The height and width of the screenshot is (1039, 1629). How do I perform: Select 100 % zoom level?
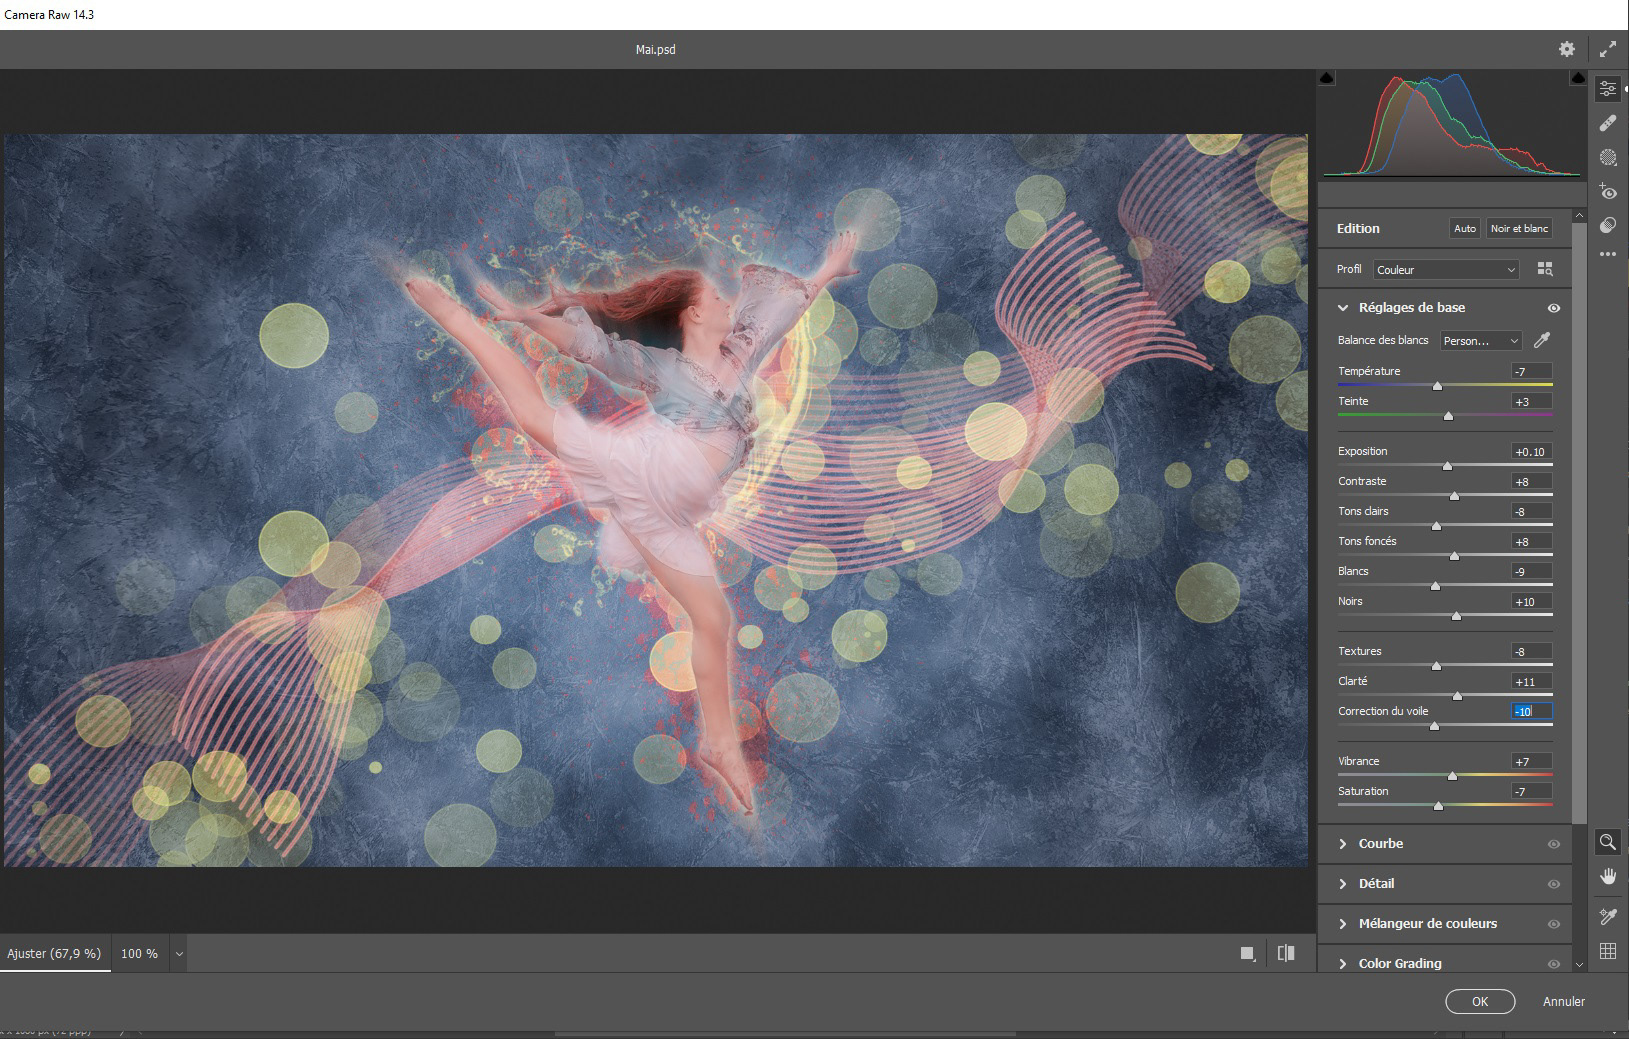[x=139, y=954]
